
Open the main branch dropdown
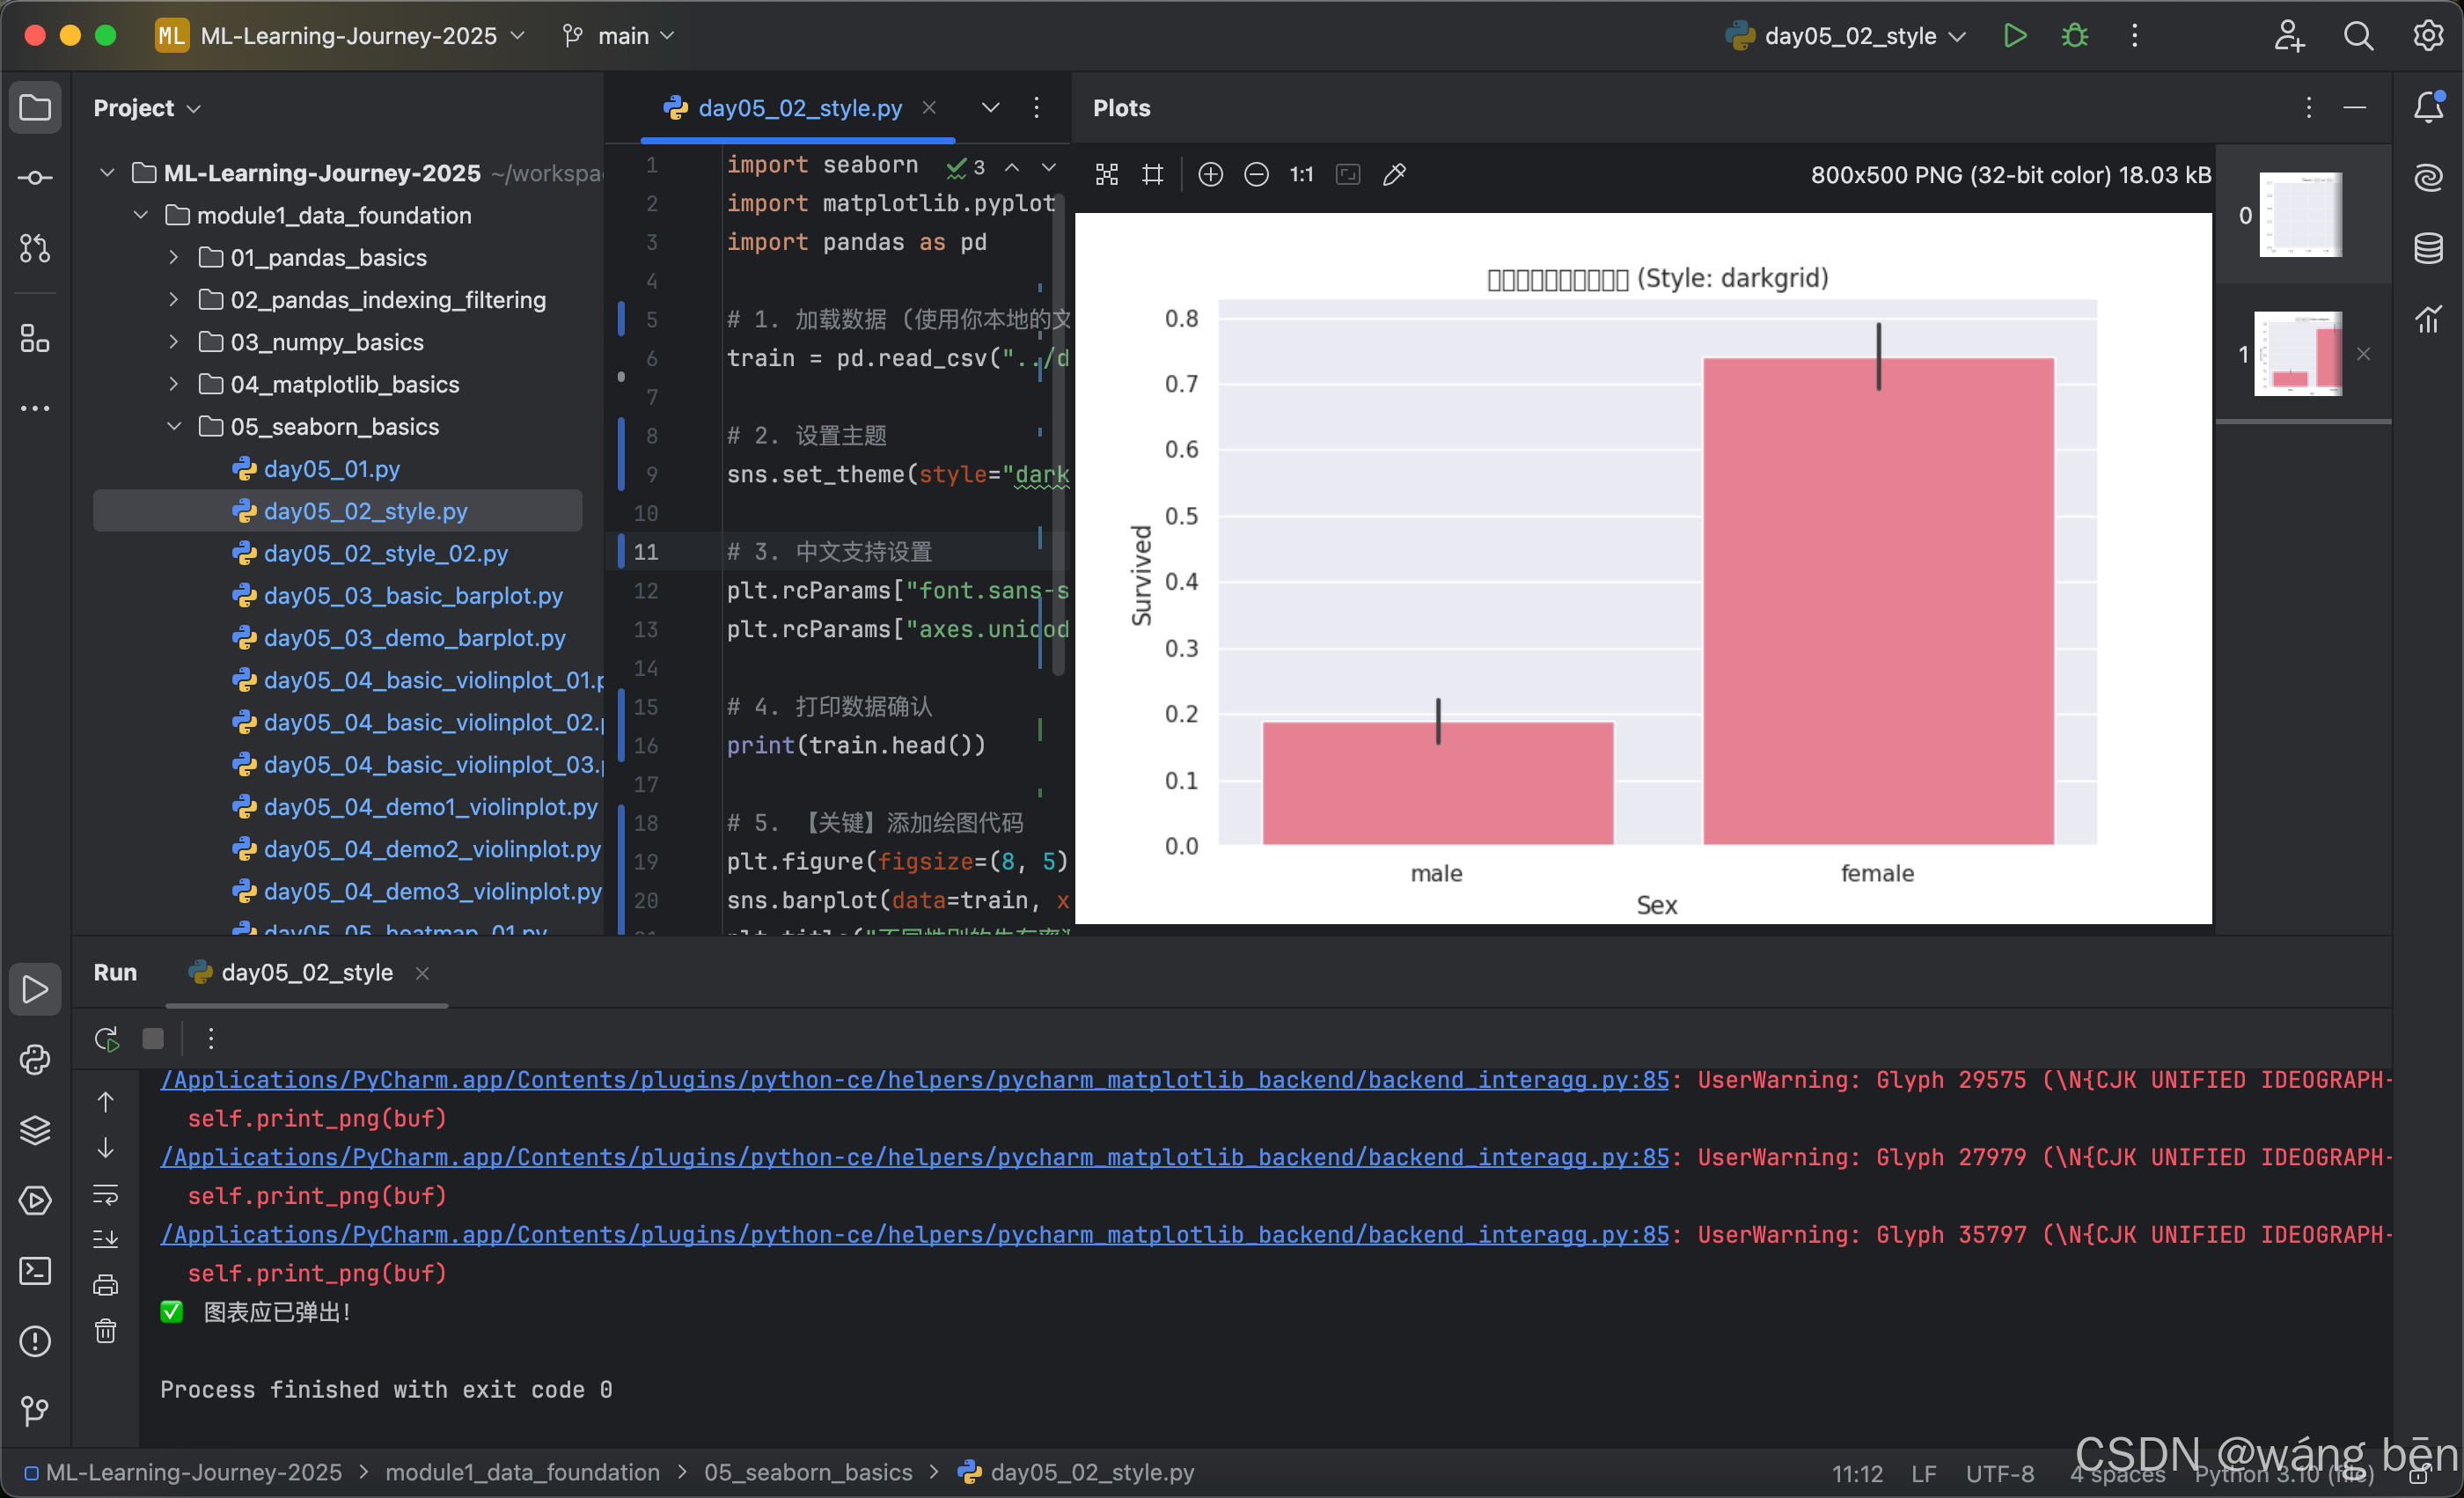pos(620,36)
